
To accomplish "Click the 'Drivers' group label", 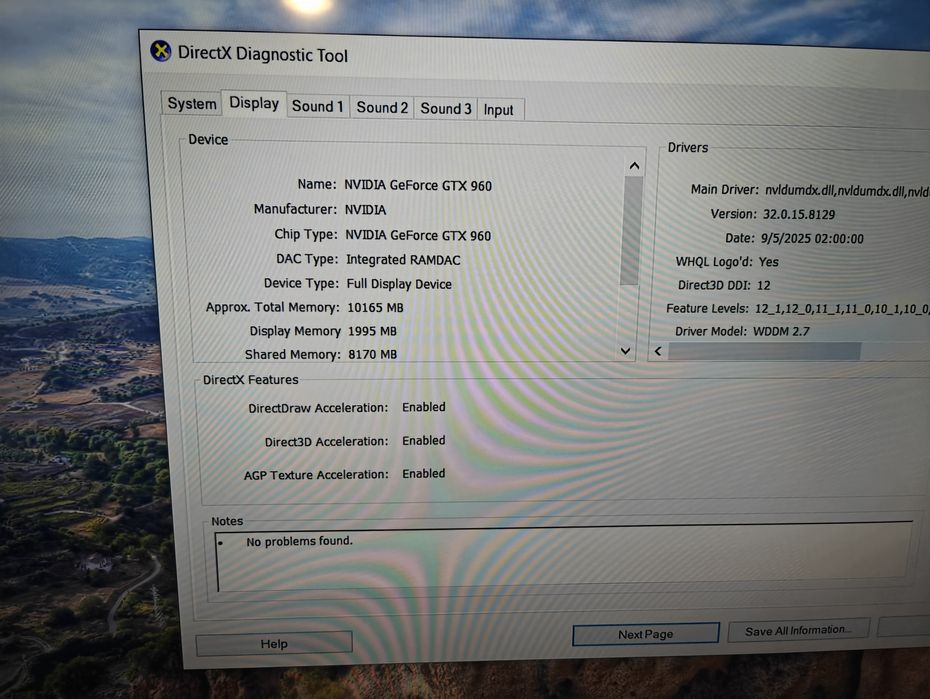I will point(688,148).
